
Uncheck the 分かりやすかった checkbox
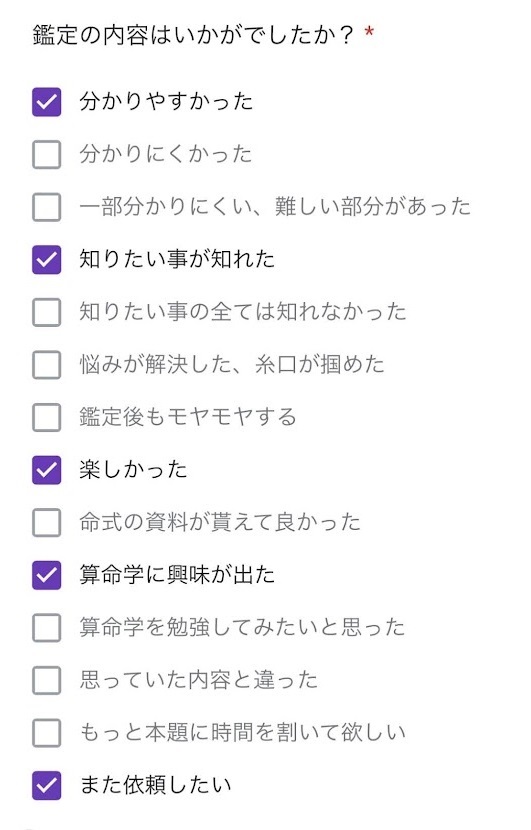click(47, 102)
